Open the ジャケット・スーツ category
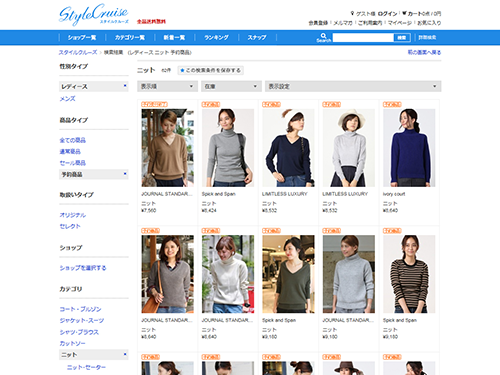 [82, 320]
